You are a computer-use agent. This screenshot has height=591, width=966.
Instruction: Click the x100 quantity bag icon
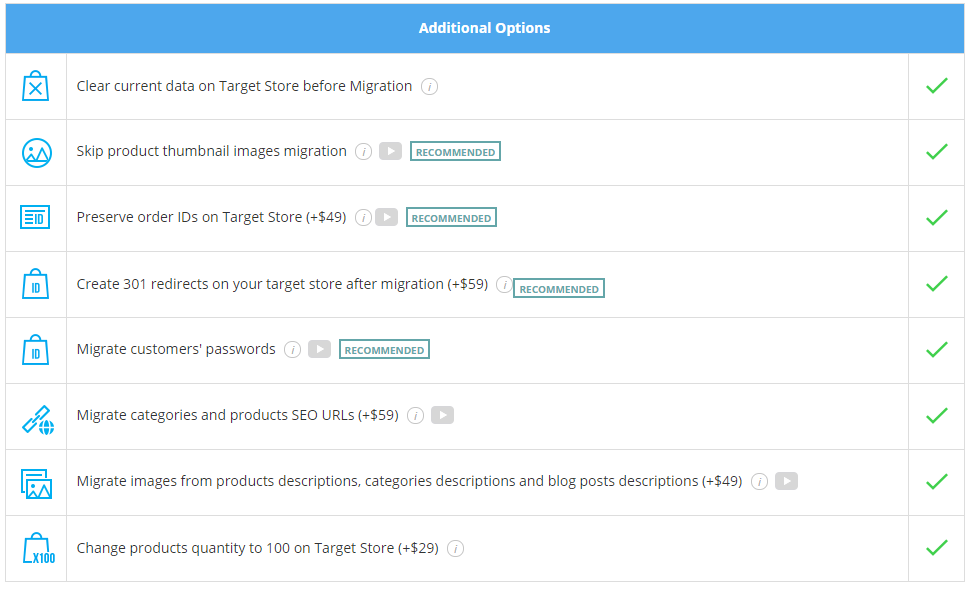point(34,547)
